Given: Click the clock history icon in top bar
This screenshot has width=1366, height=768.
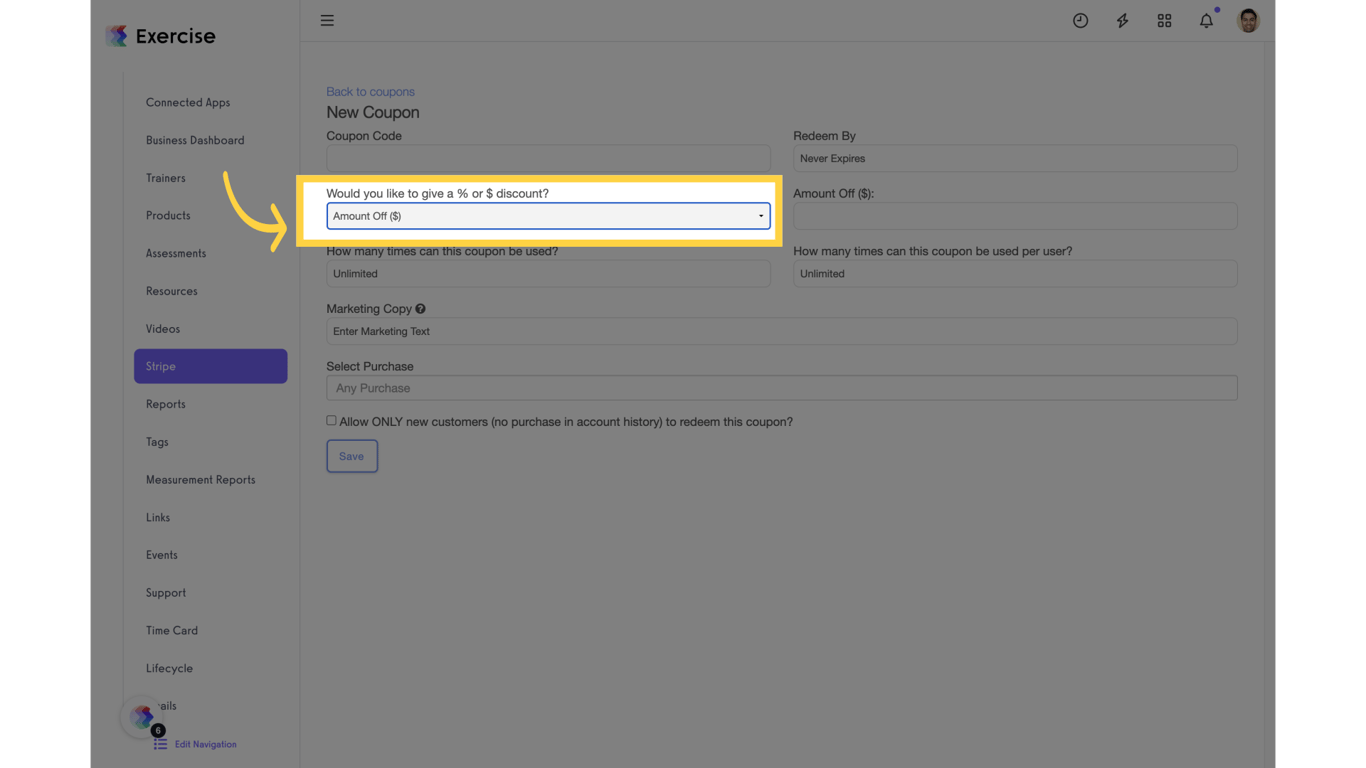Looking at the screenshot, I should pos(1080,20).
